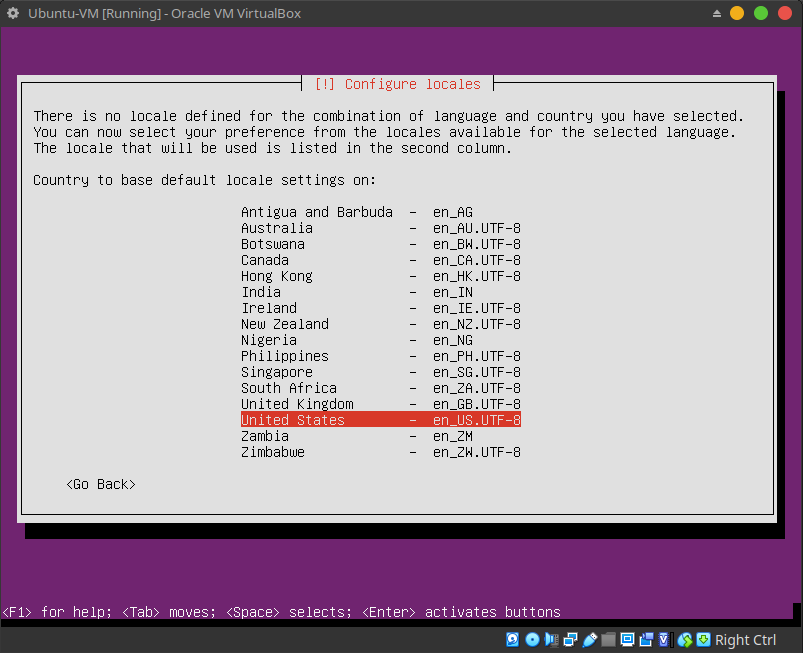Maximize the VirtualBox window with green button
This screenshot has height=653, width=803.
coord(761,13)
